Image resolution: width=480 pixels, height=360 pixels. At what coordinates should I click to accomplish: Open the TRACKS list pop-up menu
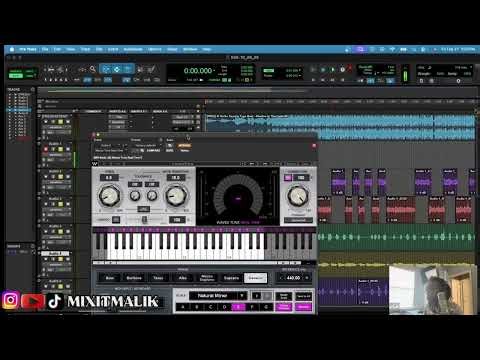(x=33, y=89)
